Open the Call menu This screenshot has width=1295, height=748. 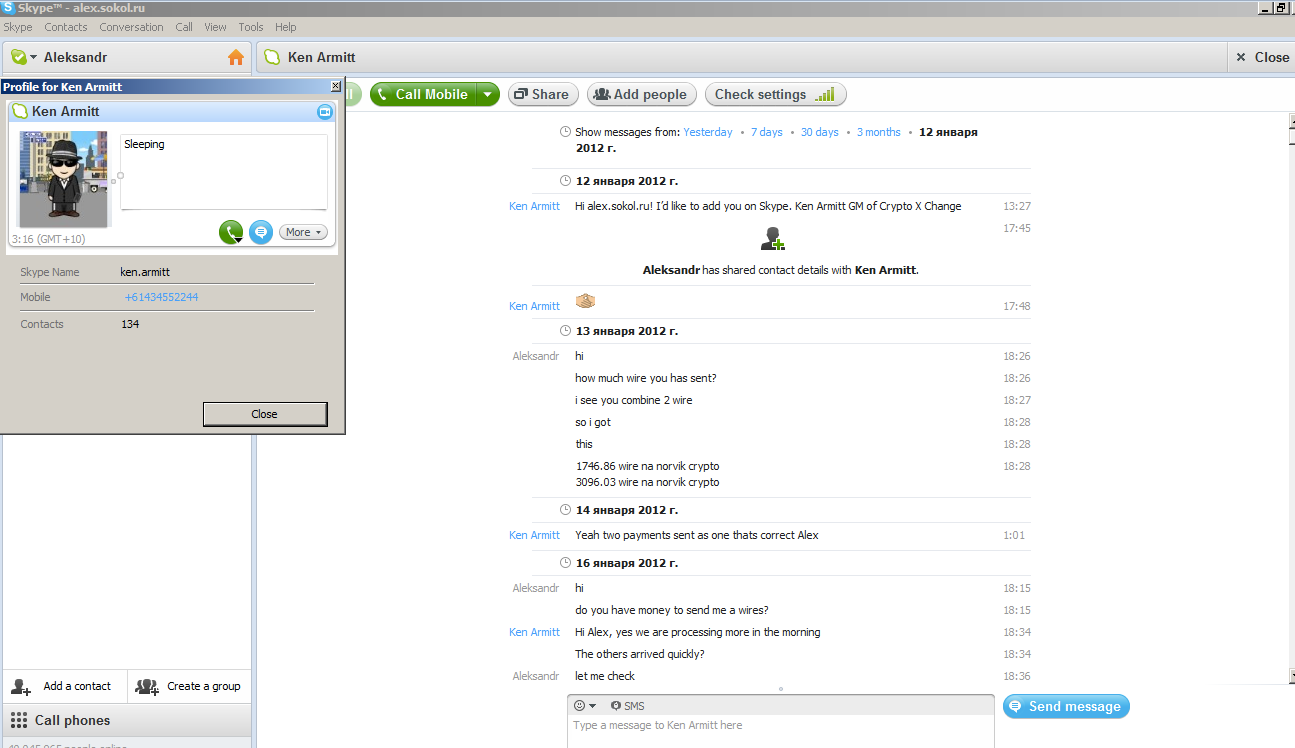184,27
